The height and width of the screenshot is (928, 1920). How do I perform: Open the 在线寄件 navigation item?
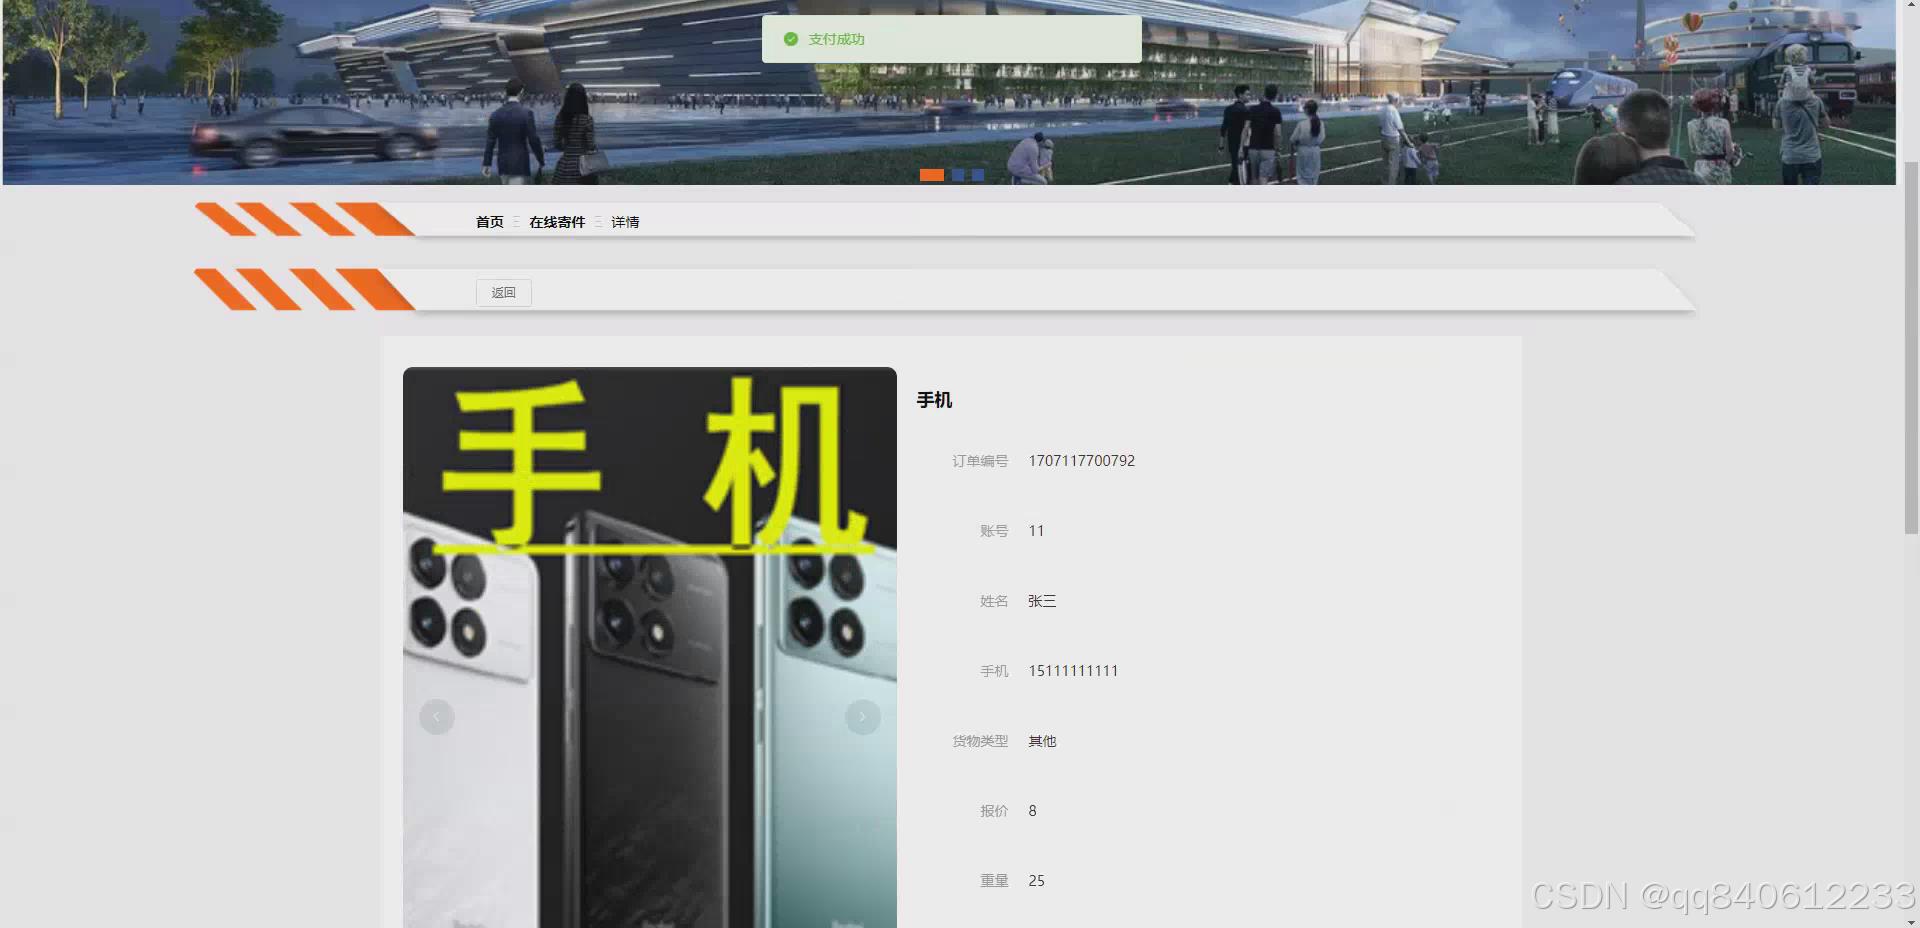tap(557, 222)
